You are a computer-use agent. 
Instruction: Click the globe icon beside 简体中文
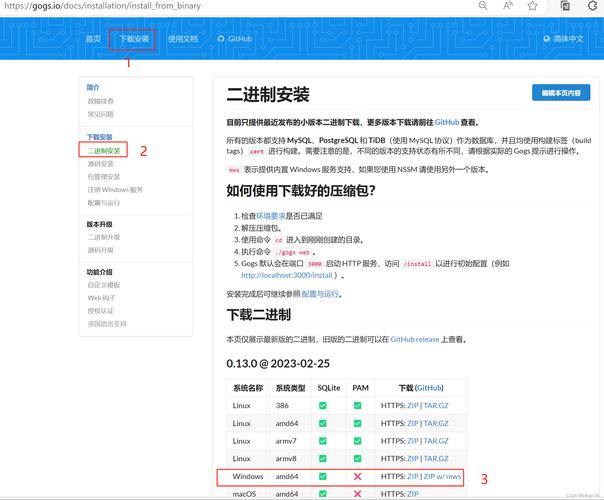point(547,39)
